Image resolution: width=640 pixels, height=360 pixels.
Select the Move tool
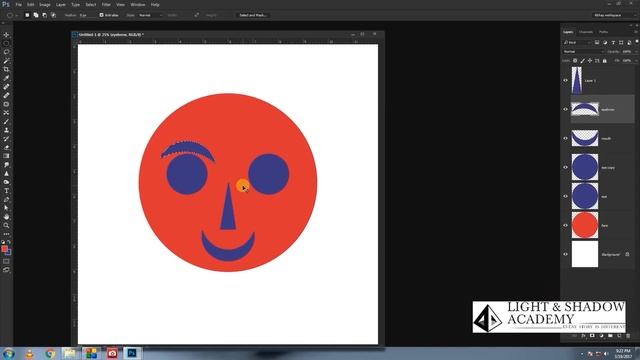(6, 35)
